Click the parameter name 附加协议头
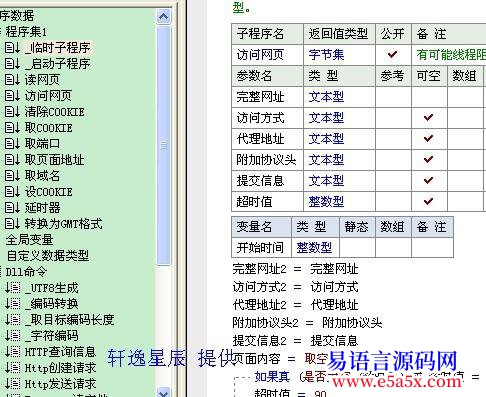 266,160
